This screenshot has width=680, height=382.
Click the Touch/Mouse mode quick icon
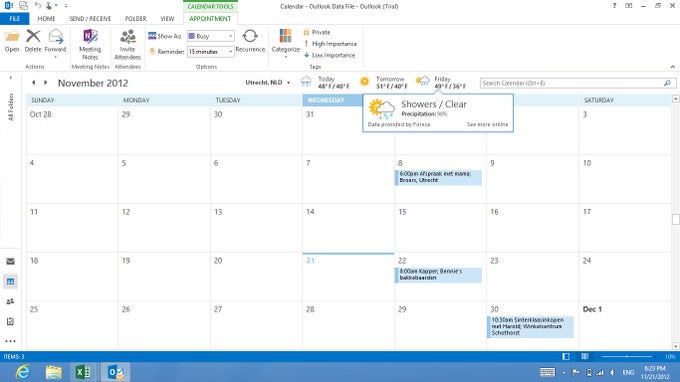pyautogui.click(x=50, y=6)
